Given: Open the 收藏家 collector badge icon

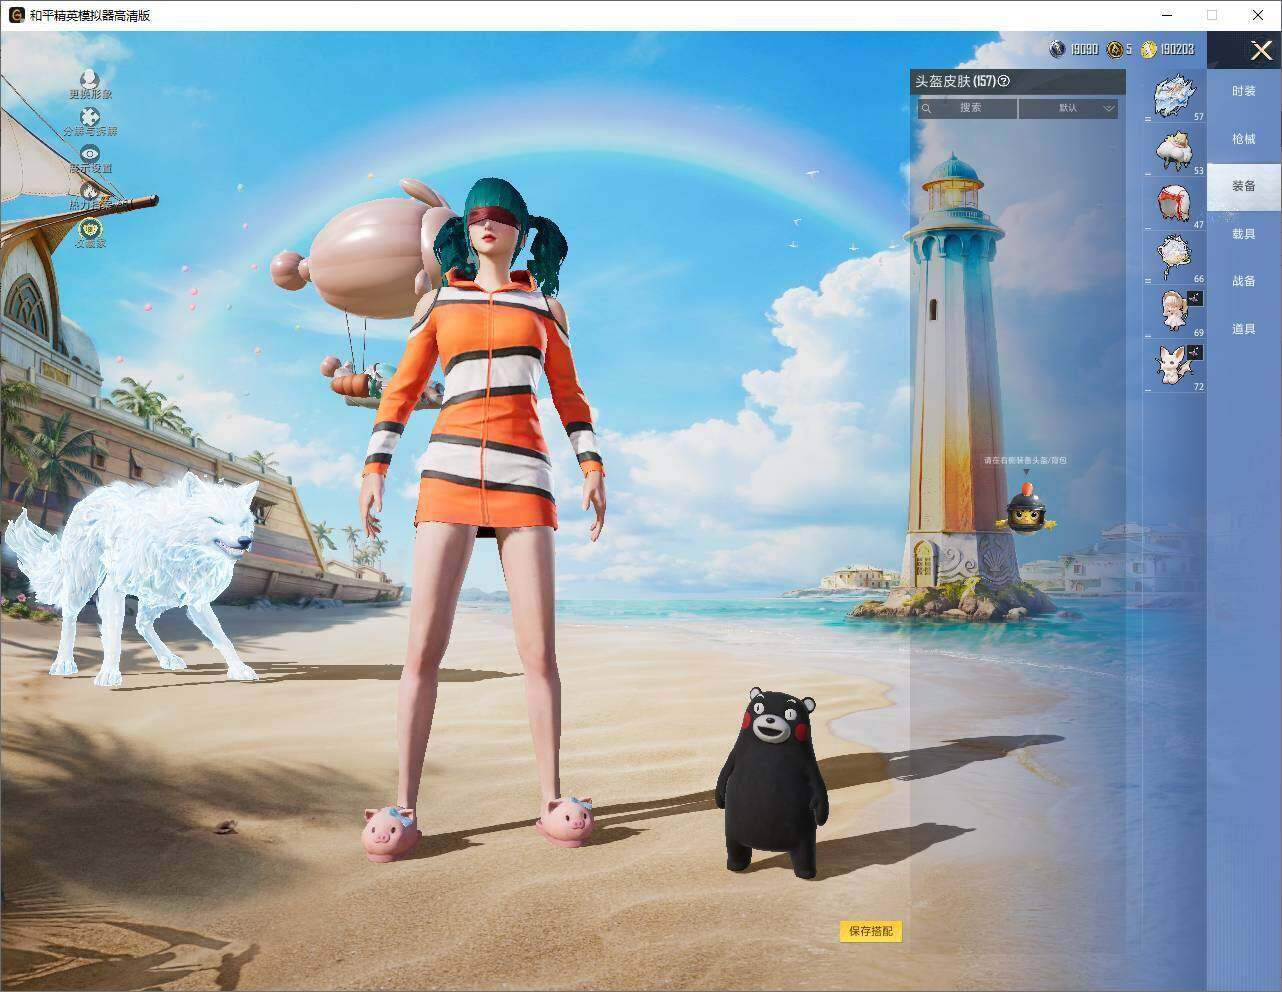Looking at the screenshot, I should point(90,228).
